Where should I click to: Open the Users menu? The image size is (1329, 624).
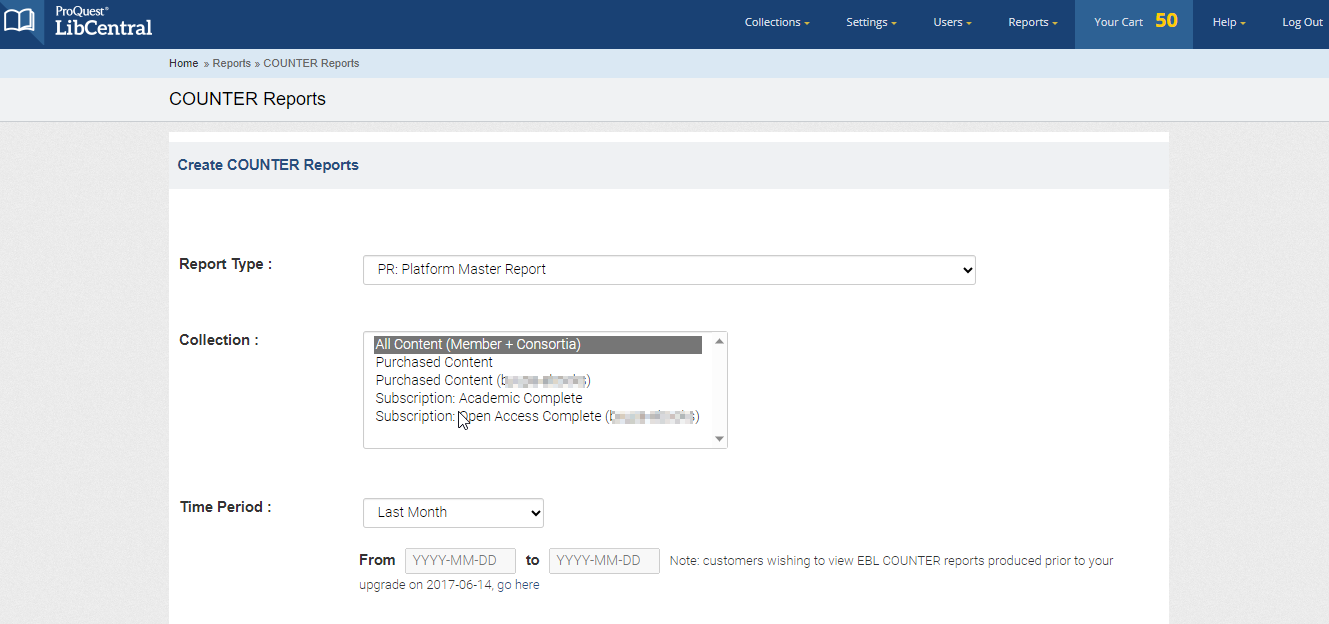point(951,21)
